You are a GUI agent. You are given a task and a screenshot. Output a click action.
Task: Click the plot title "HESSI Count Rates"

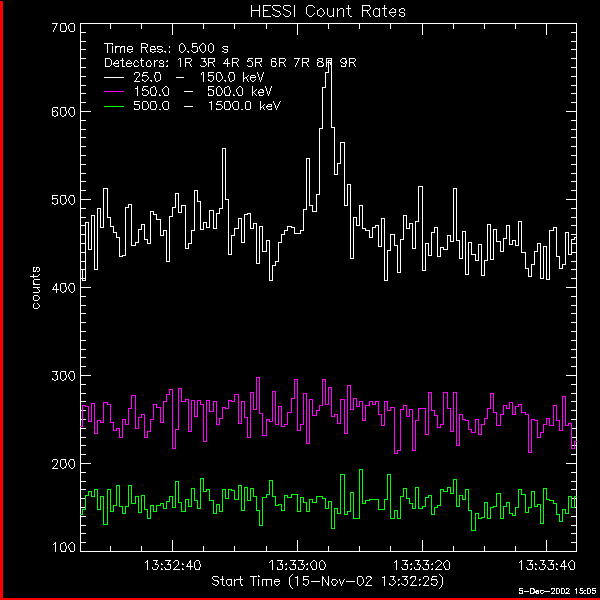tap(328, 11)
